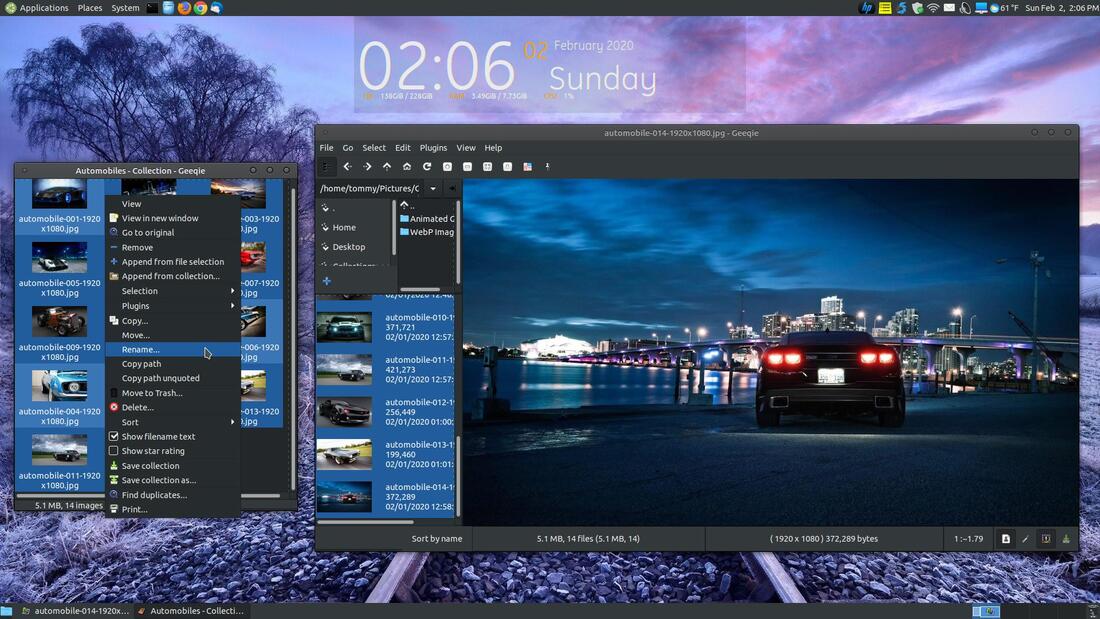
Task: Open the path history dropdown arrow
Action: click(x=433, y=189)
